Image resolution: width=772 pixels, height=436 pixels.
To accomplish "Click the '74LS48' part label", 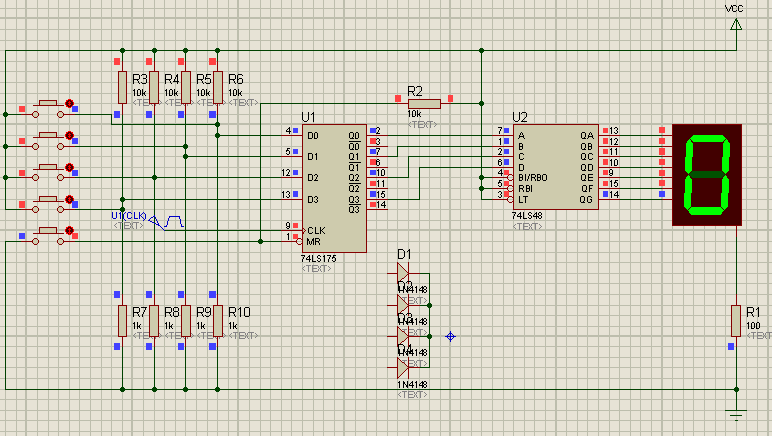I will (527, 216).
